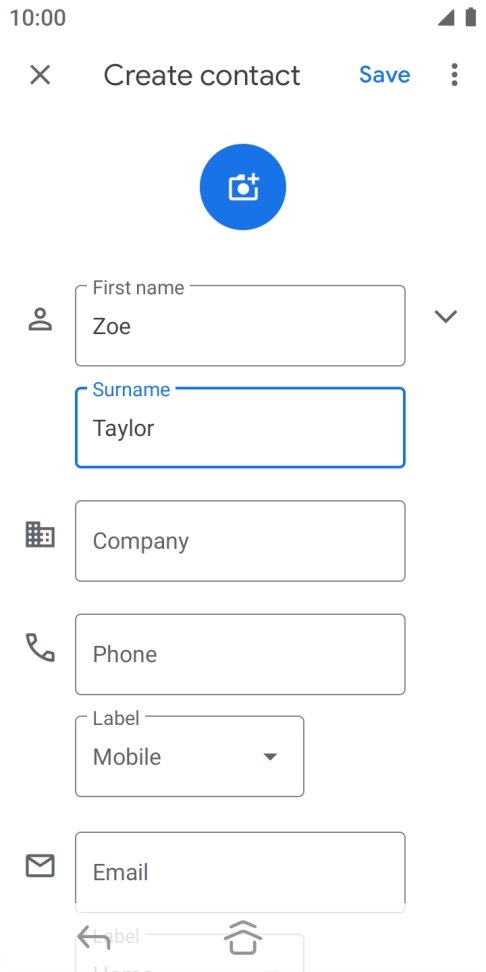
Task: Tap the signal strength status icon
Action: 446,18
